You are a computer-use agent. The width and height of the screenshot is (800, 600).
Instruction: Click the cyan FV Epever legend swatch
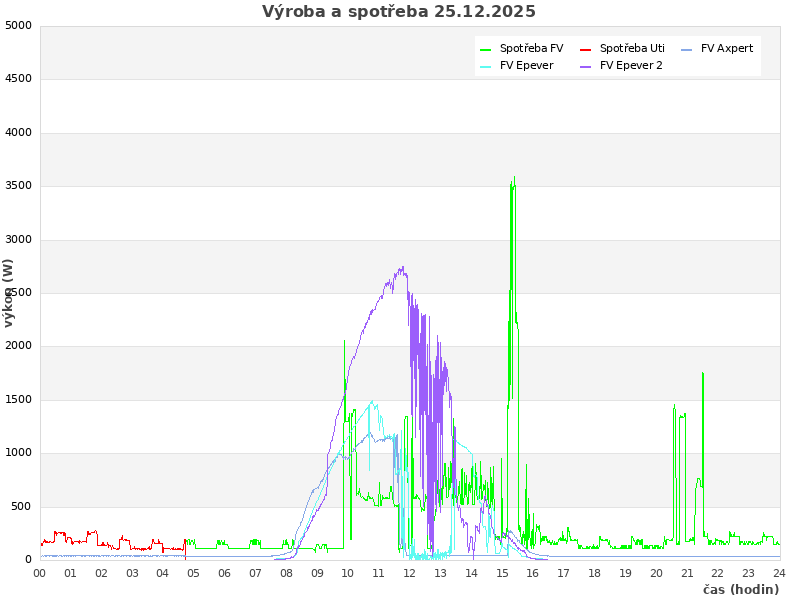[486, 66]
